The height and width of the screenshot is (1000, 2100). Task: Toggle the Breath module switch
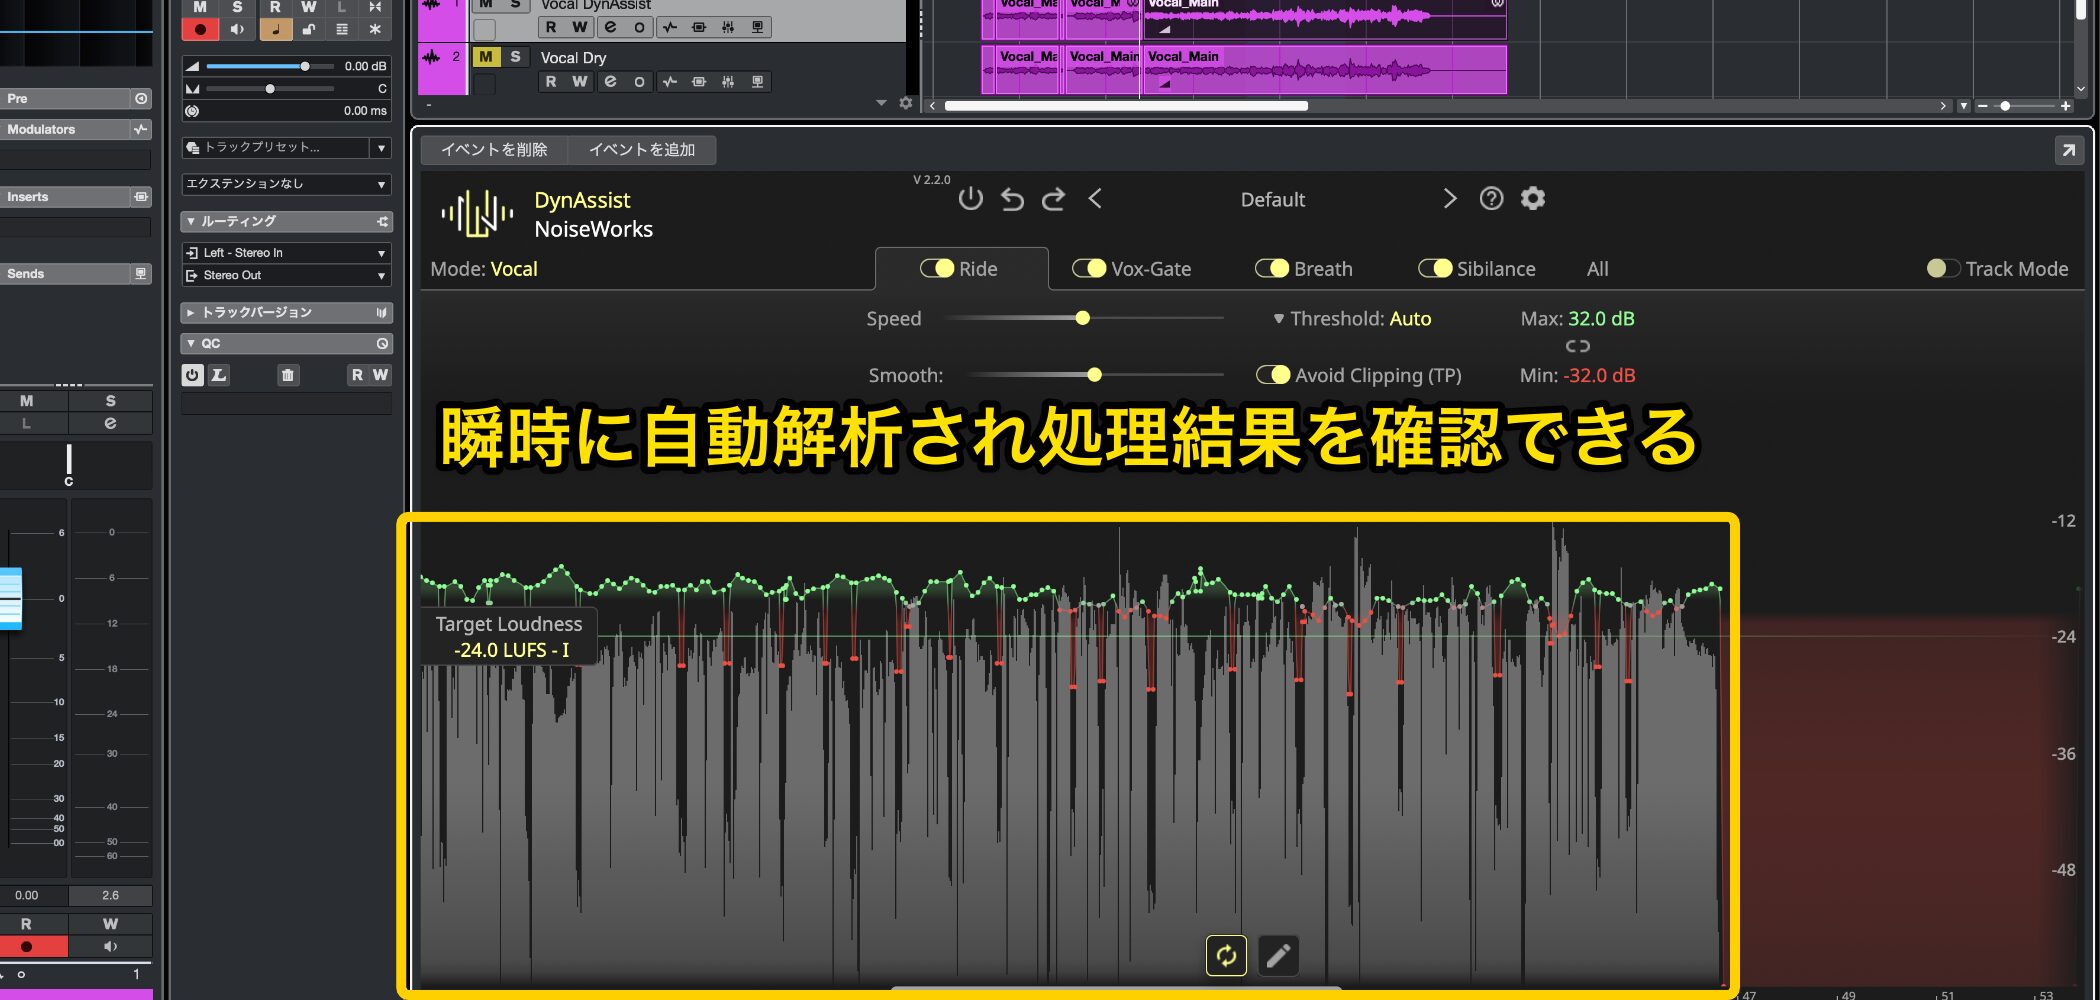1272,268
